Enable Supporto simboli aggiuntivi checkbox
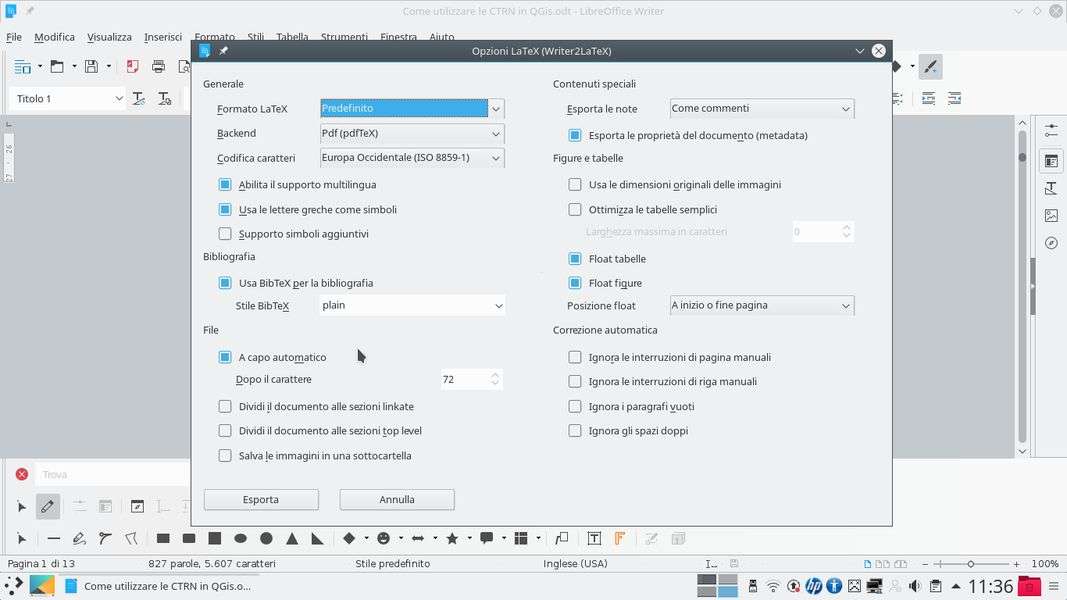 (x=225, y=234)
